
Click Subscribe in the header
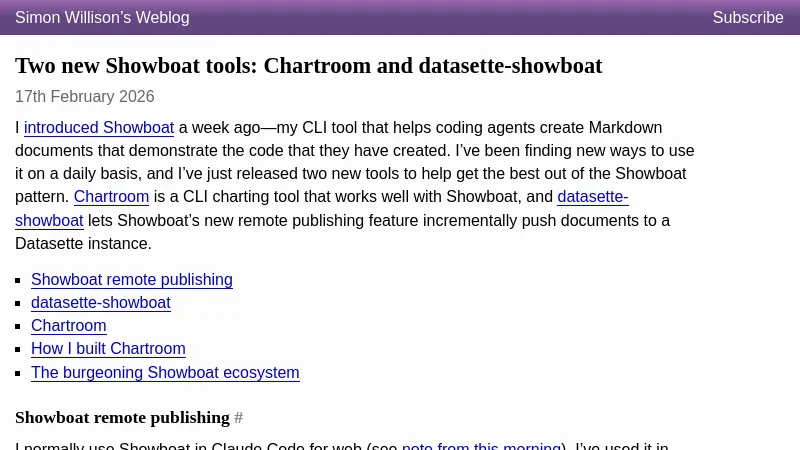coord(748,18)
